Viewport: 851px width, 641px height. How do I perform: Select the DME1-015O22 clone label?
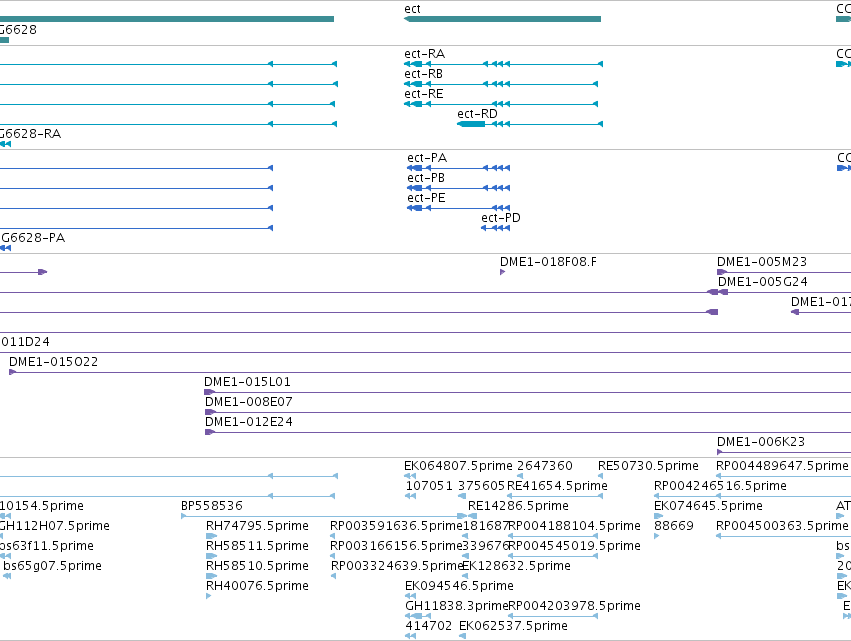tap(54, 362)
